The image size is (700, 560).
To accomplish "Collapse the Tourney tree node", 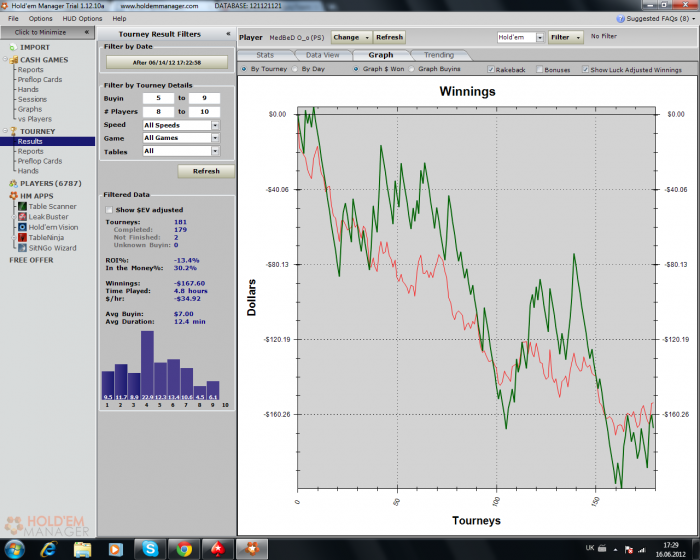I will click(5, 130).
